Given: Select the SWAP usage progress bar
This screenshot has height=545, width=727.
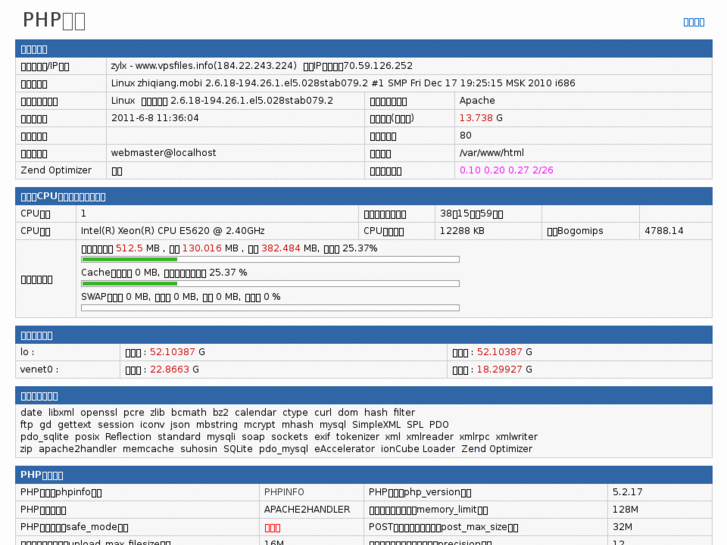Looking at the screenshot, I should pos(270,308).
